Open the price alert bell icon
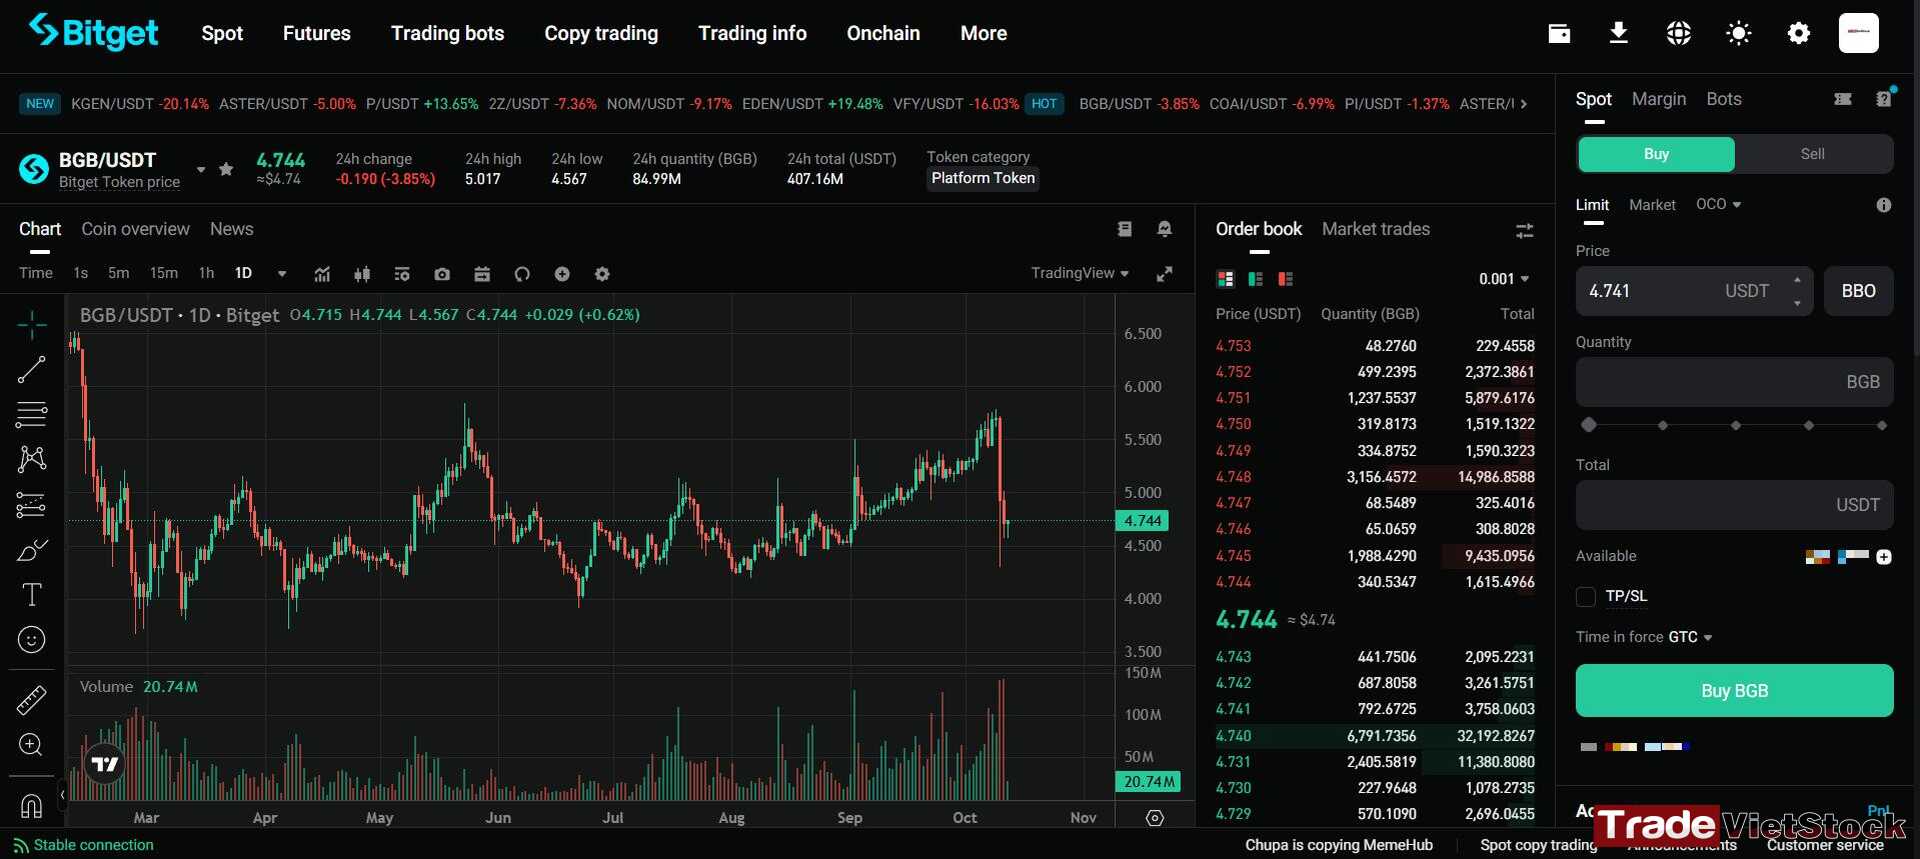Image resolution: width=1920 pixels, height=859 pixels. tap(1164, 229)
